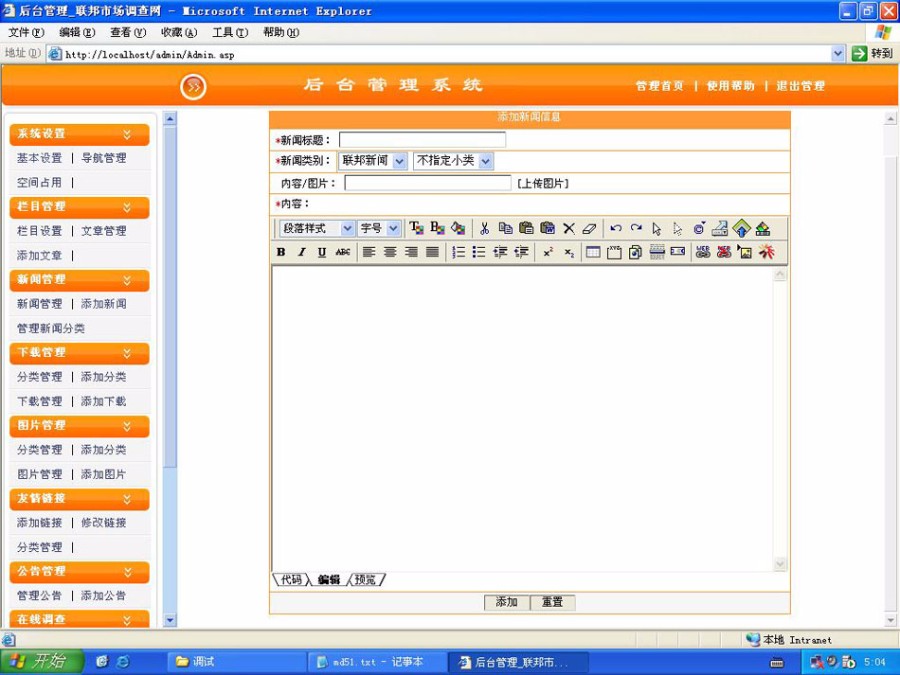Apply superscript formatting
Screen dimensions: 900x675
pyautogui.click(x=548, y=252)
